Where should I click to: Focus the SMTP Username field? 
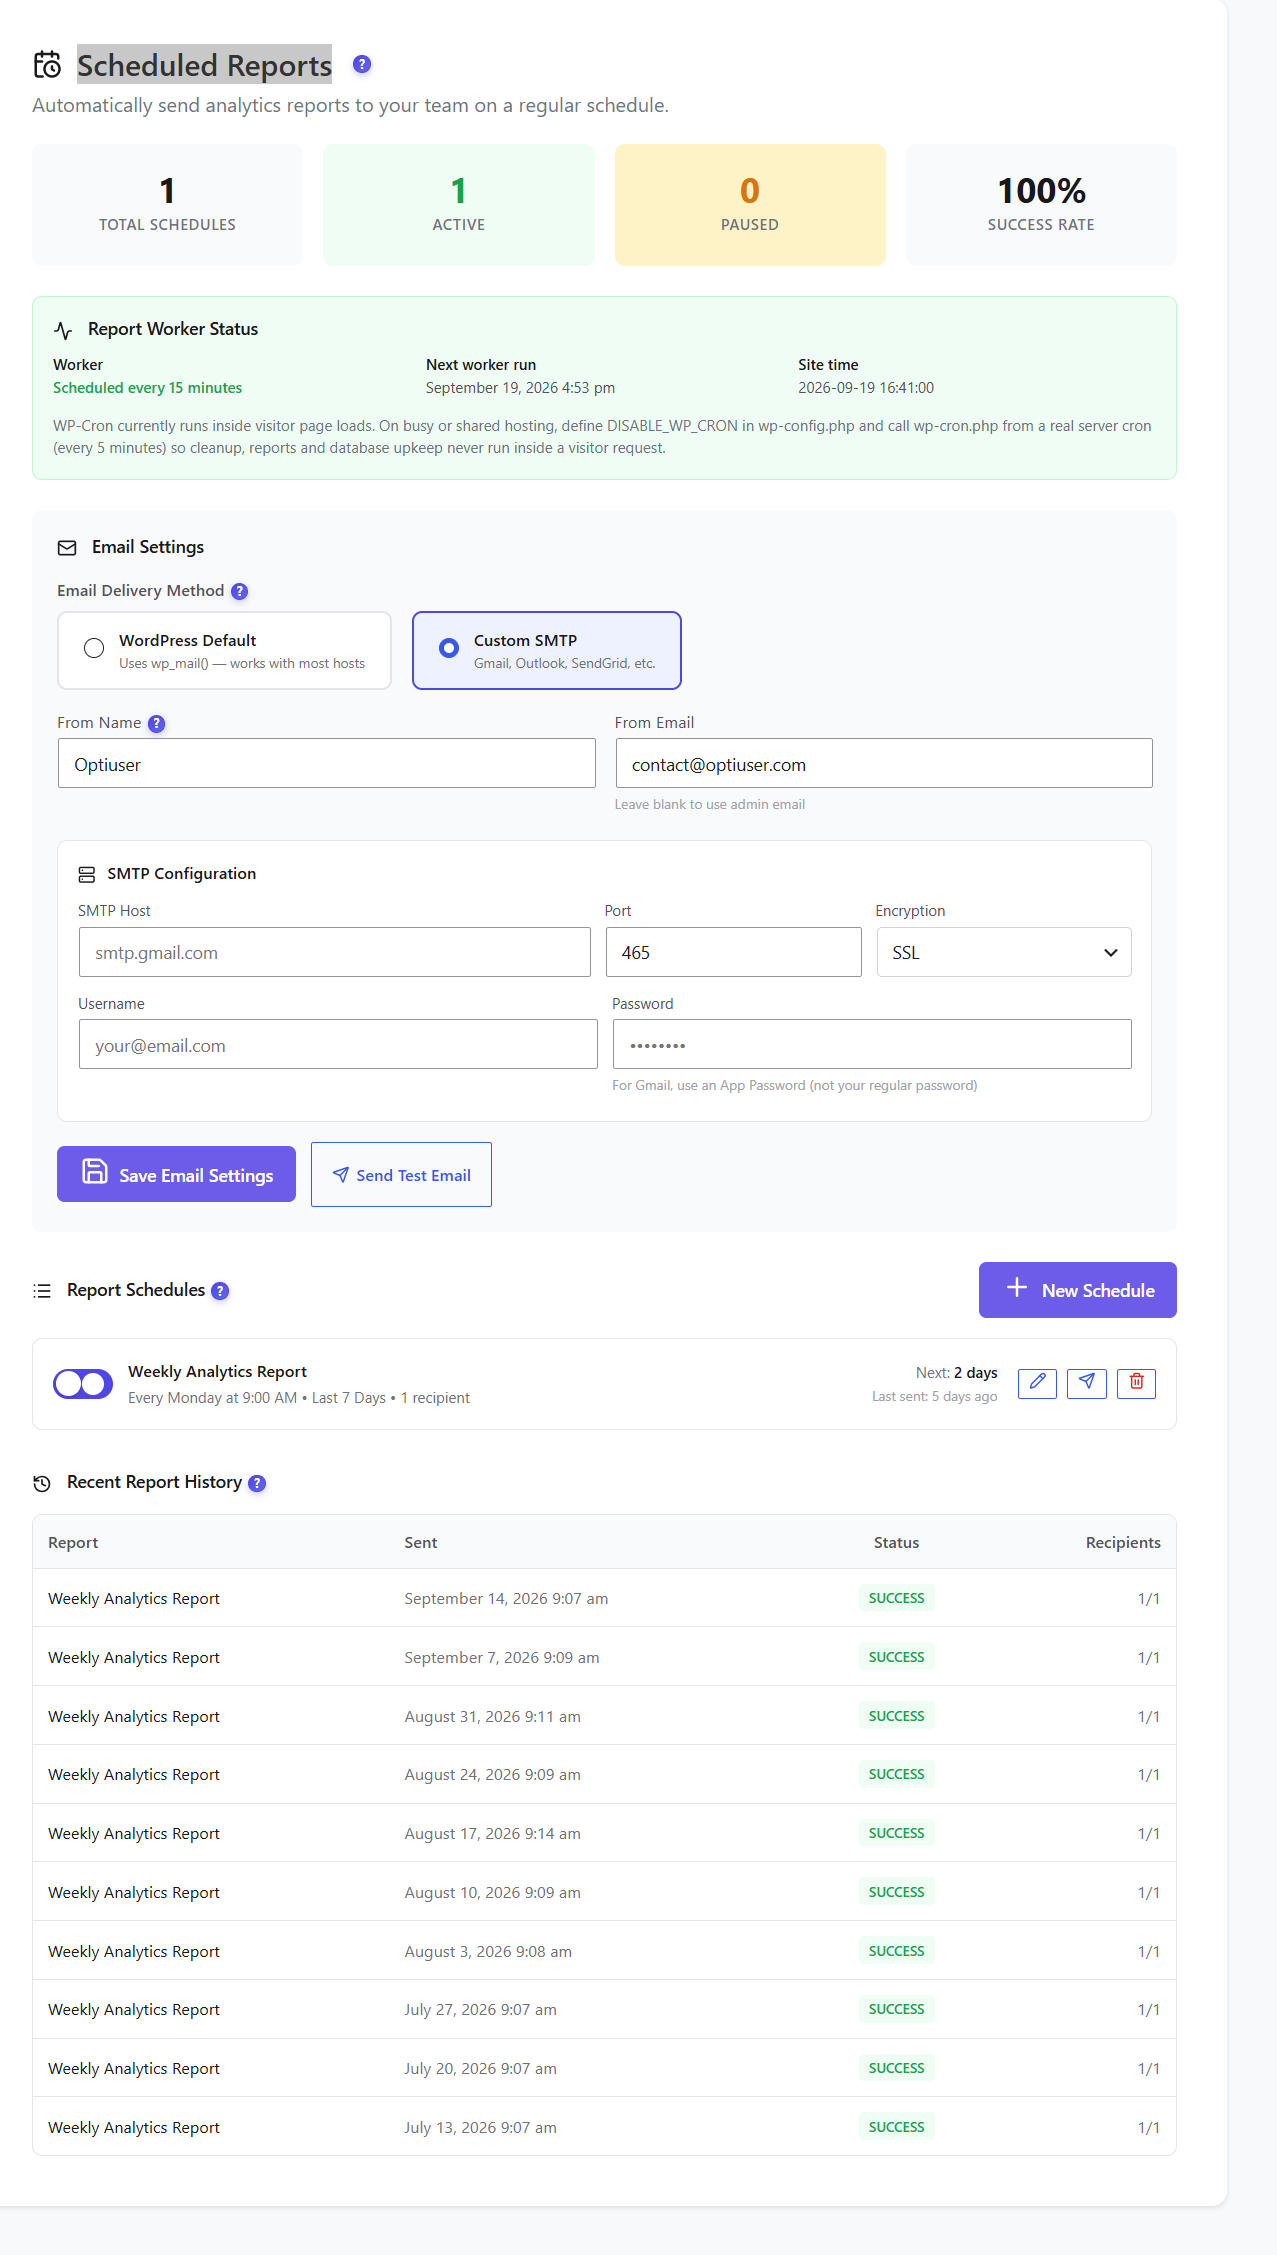coord(338,1044)
